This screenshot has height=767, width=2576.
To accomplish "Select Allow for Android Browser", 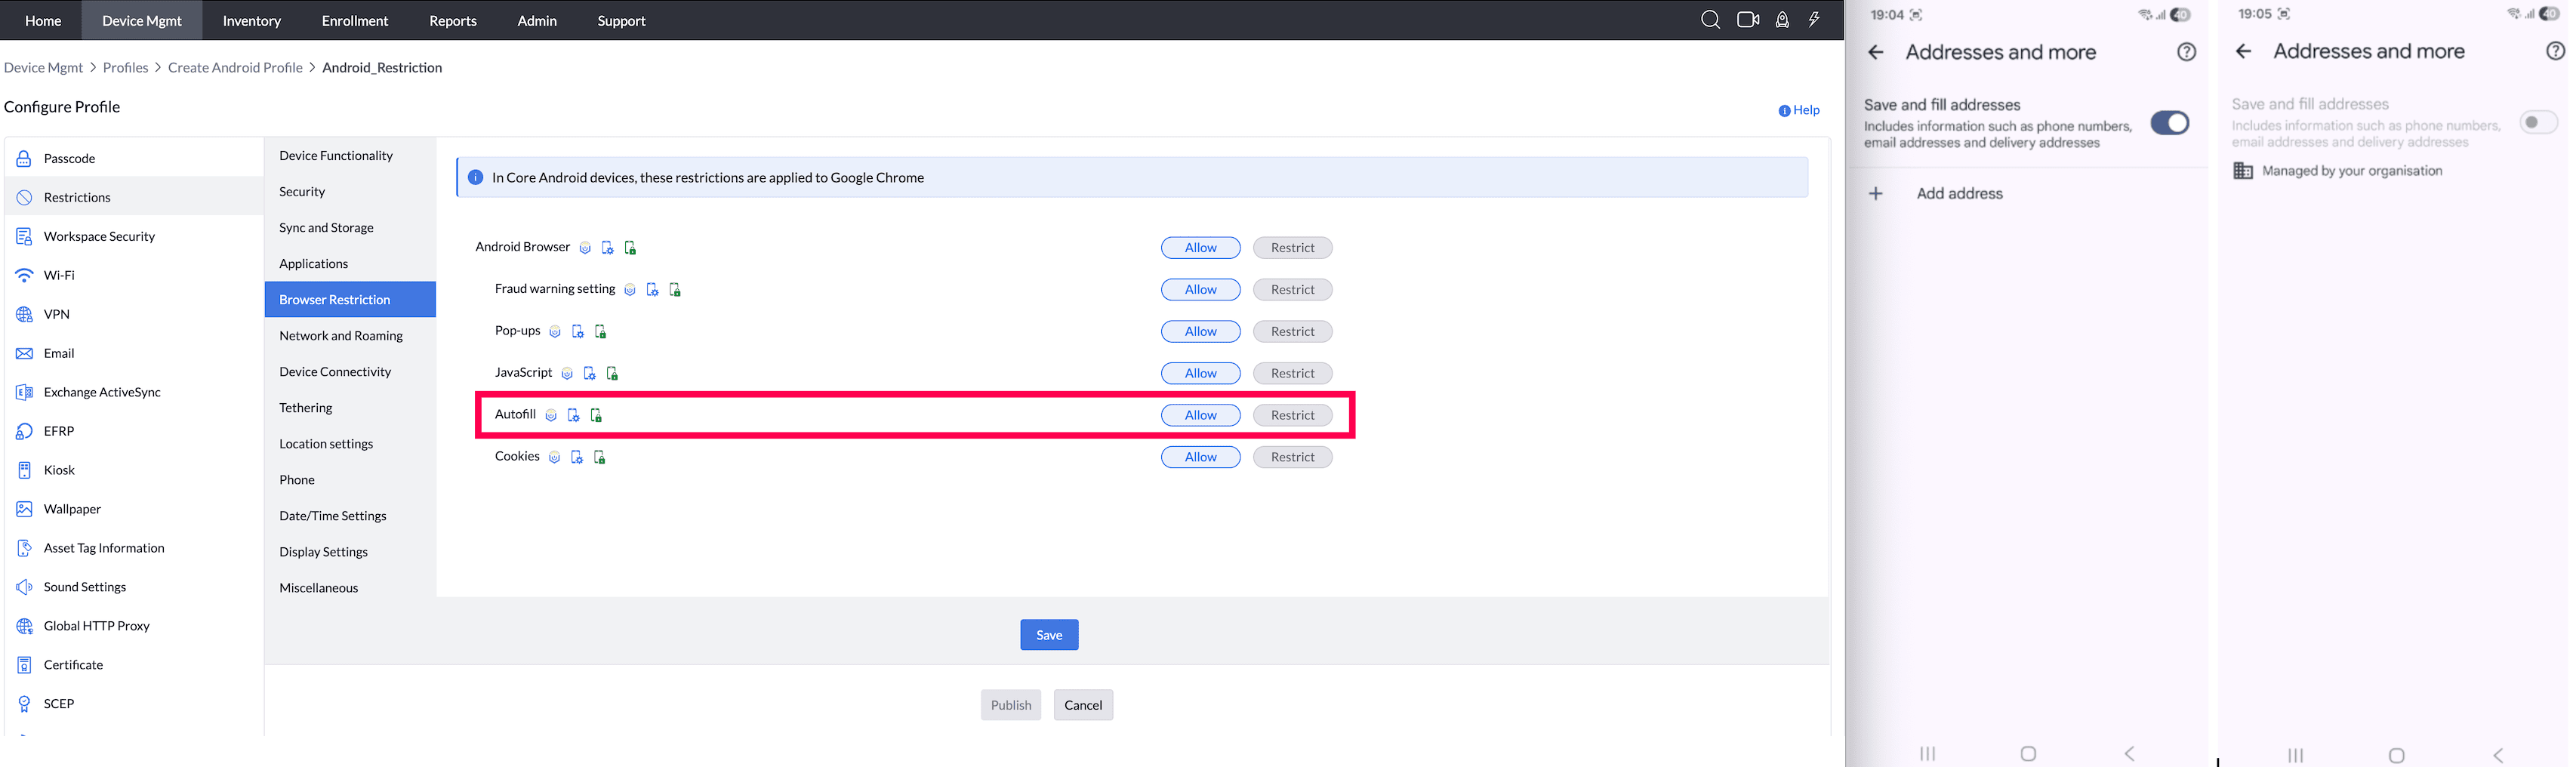I will tap(1201, 248).
